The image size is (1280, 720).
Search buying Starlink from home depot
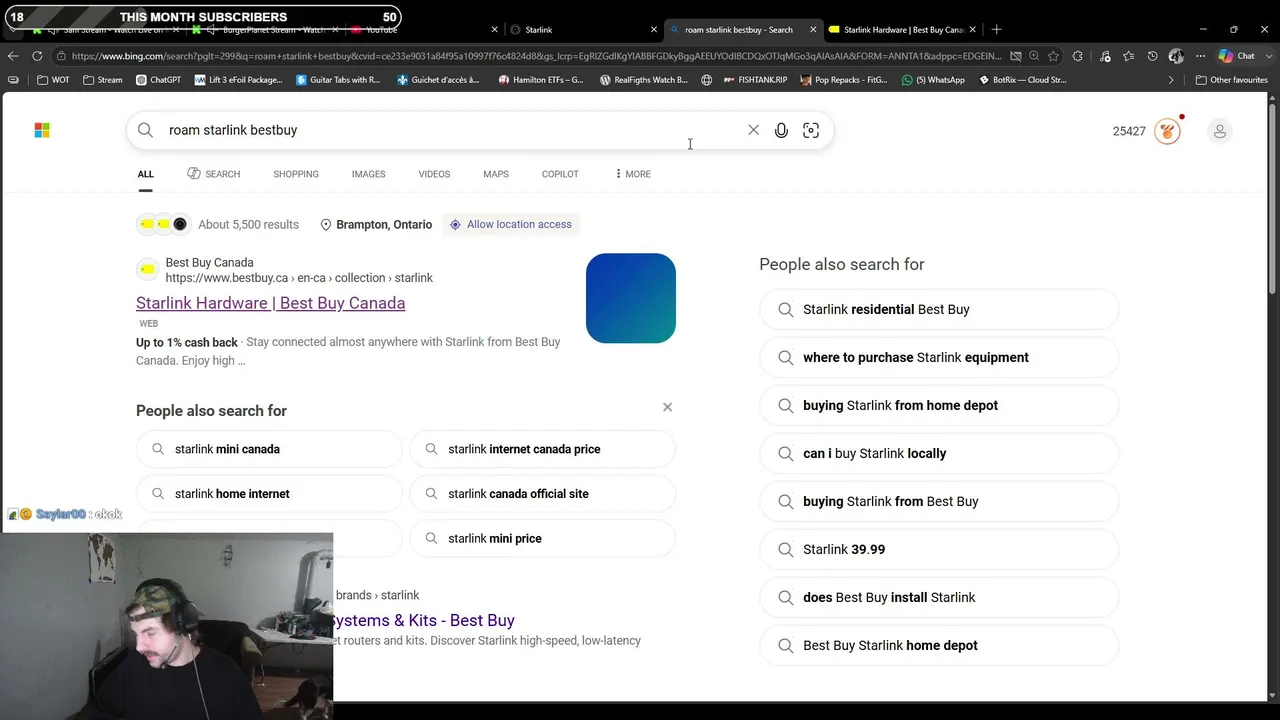939,405
